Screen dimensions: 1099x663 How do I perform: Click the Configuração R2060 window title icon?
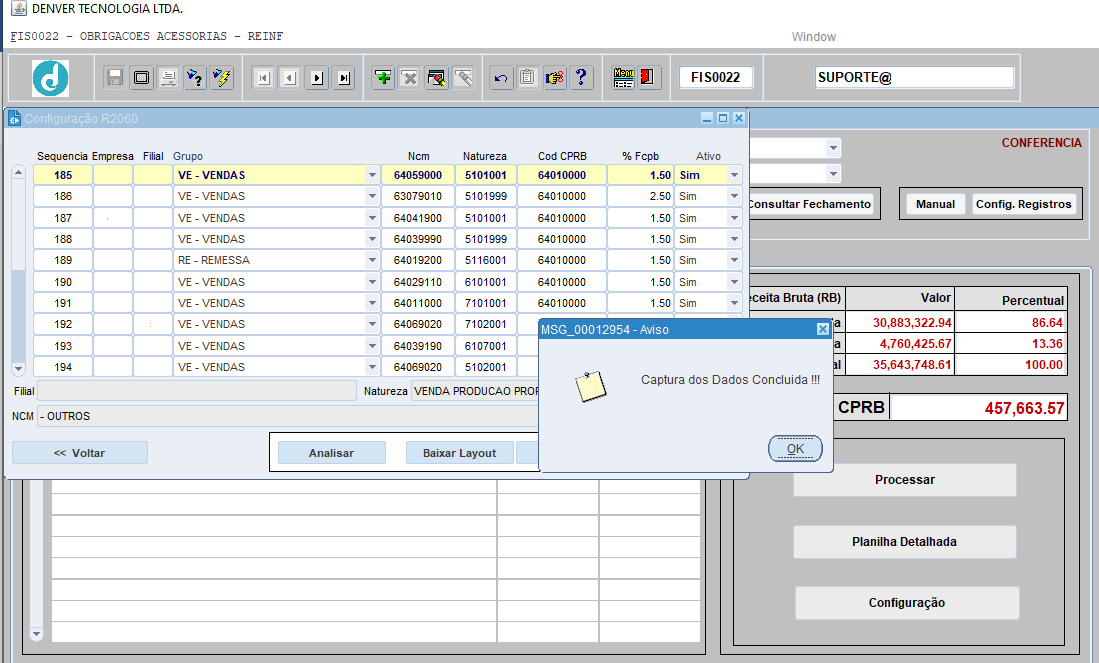15,118
